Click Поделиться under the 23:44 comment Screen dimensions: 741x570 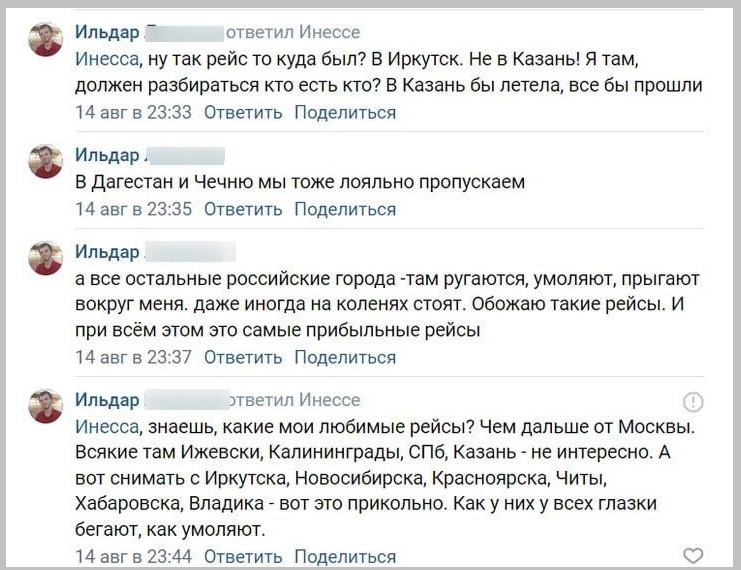click(x=345, y=556)
